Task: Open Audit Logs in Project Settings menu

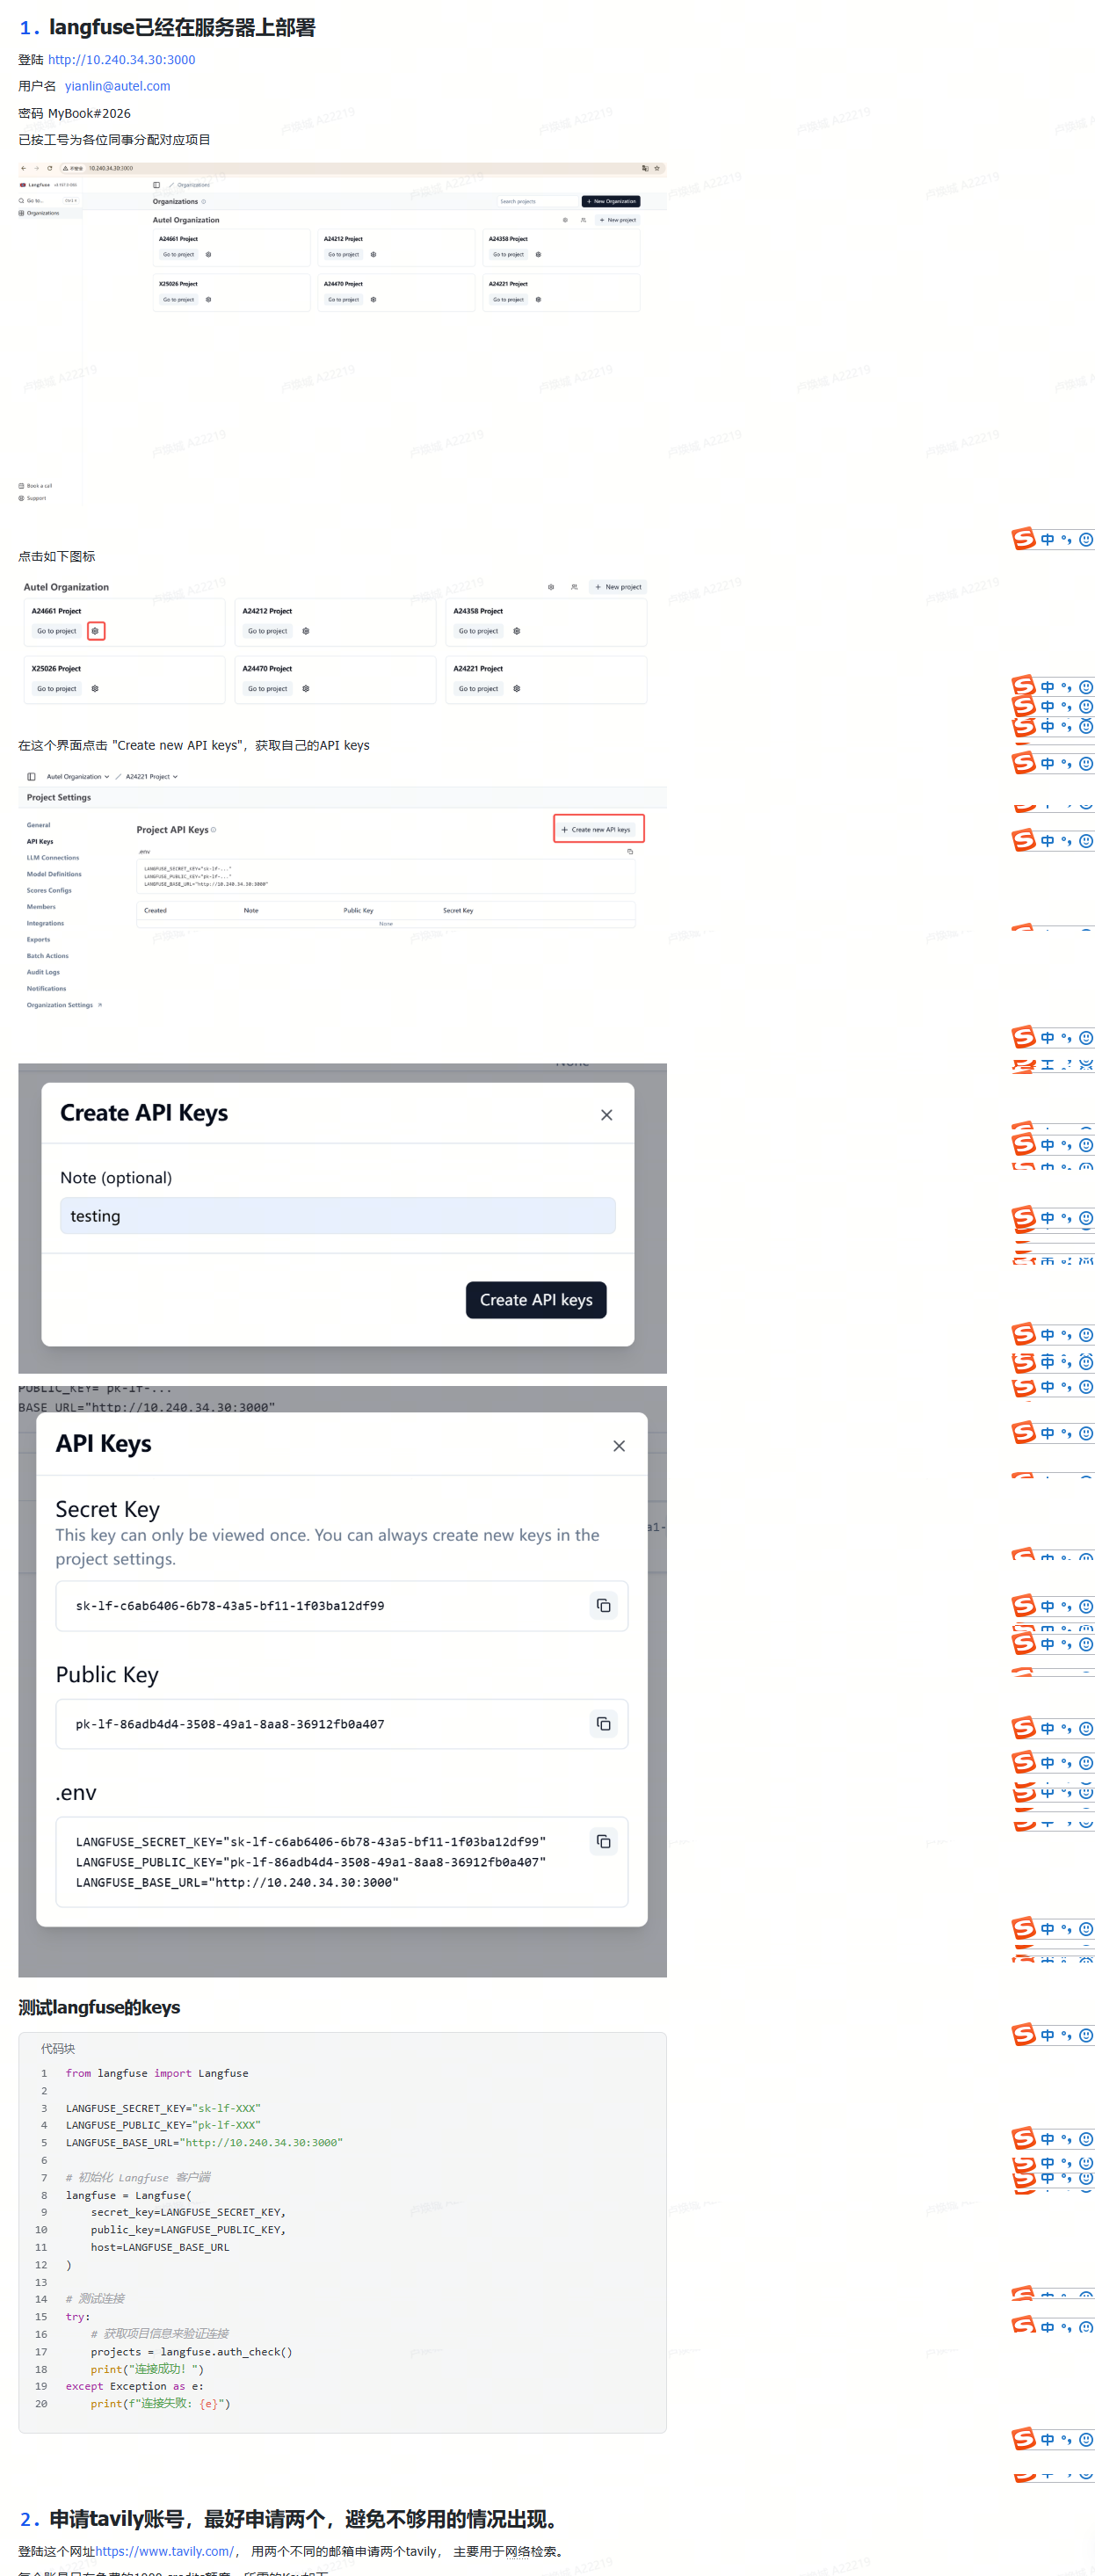Action: [x=43, y=972]
